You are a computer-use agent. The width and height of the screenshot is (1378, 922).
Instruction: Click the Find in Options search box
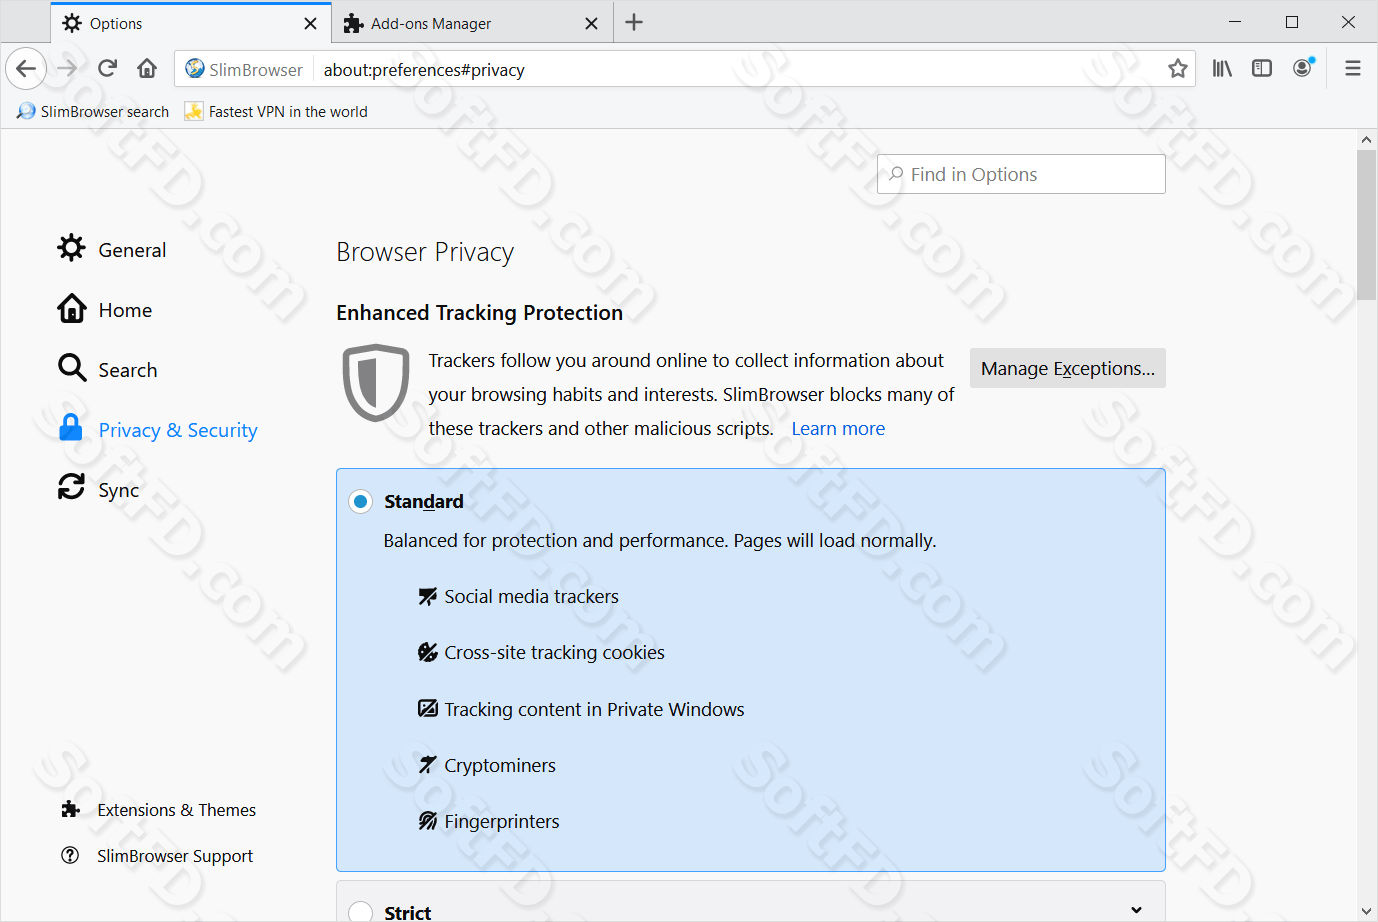[x=1021, y=174]
